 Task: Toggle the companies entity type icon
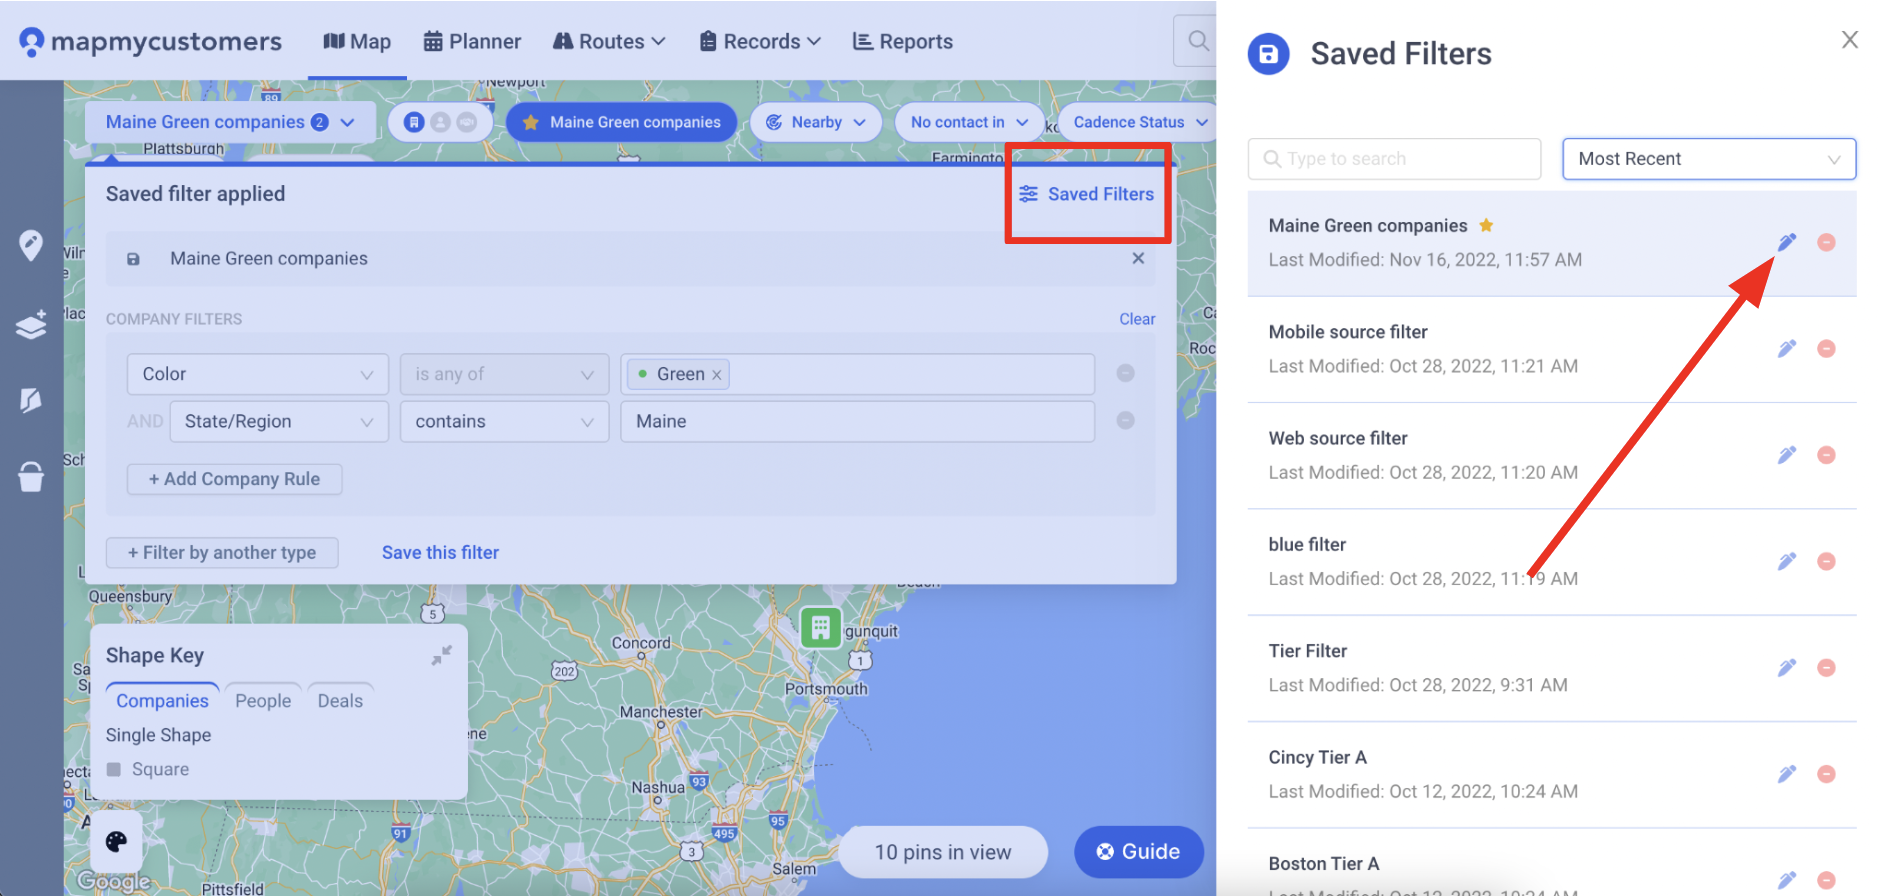[414, 122]
